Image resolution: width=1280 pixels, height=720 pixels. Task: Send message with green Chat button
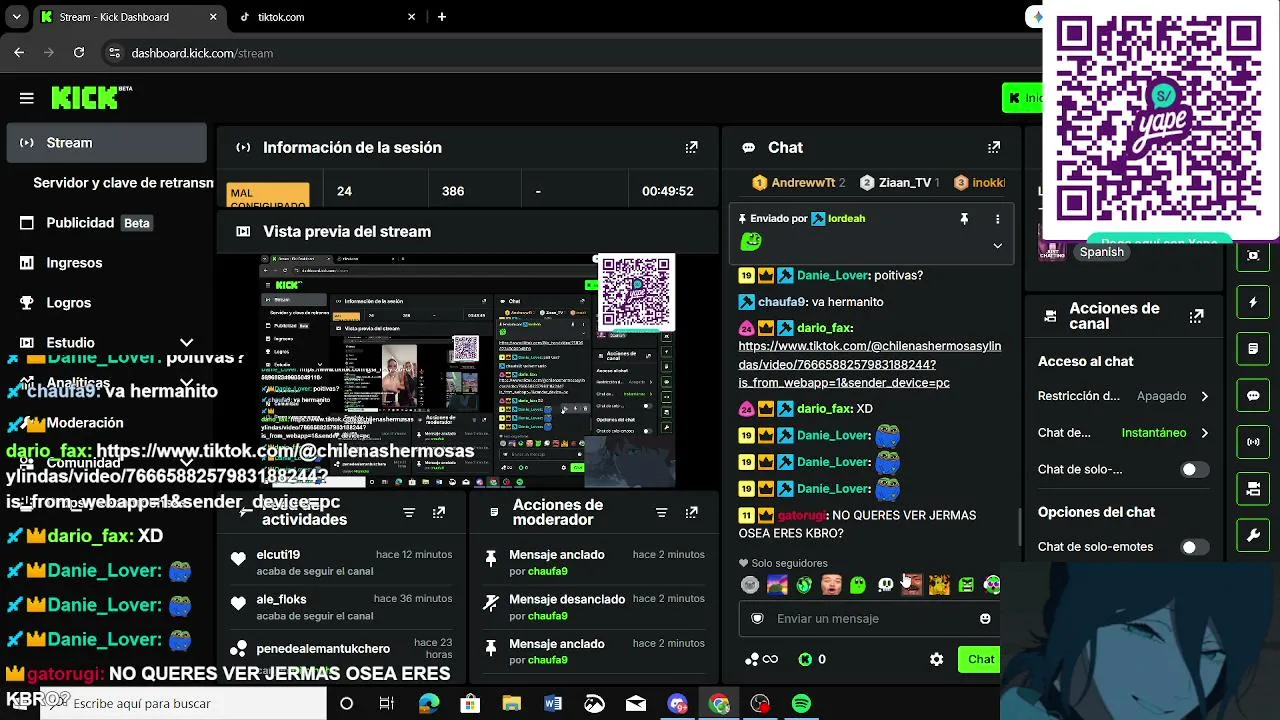click(x=979, y=659)
